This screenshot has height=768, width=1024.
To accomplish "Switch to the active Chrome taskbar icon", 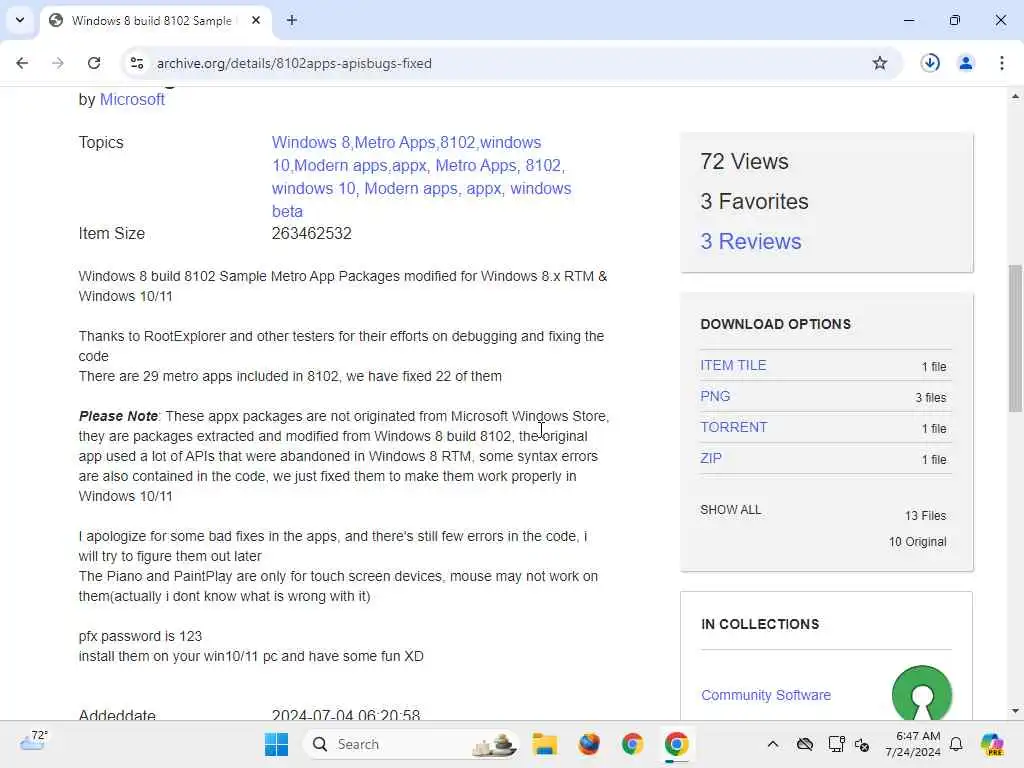I will coord(676,744).
